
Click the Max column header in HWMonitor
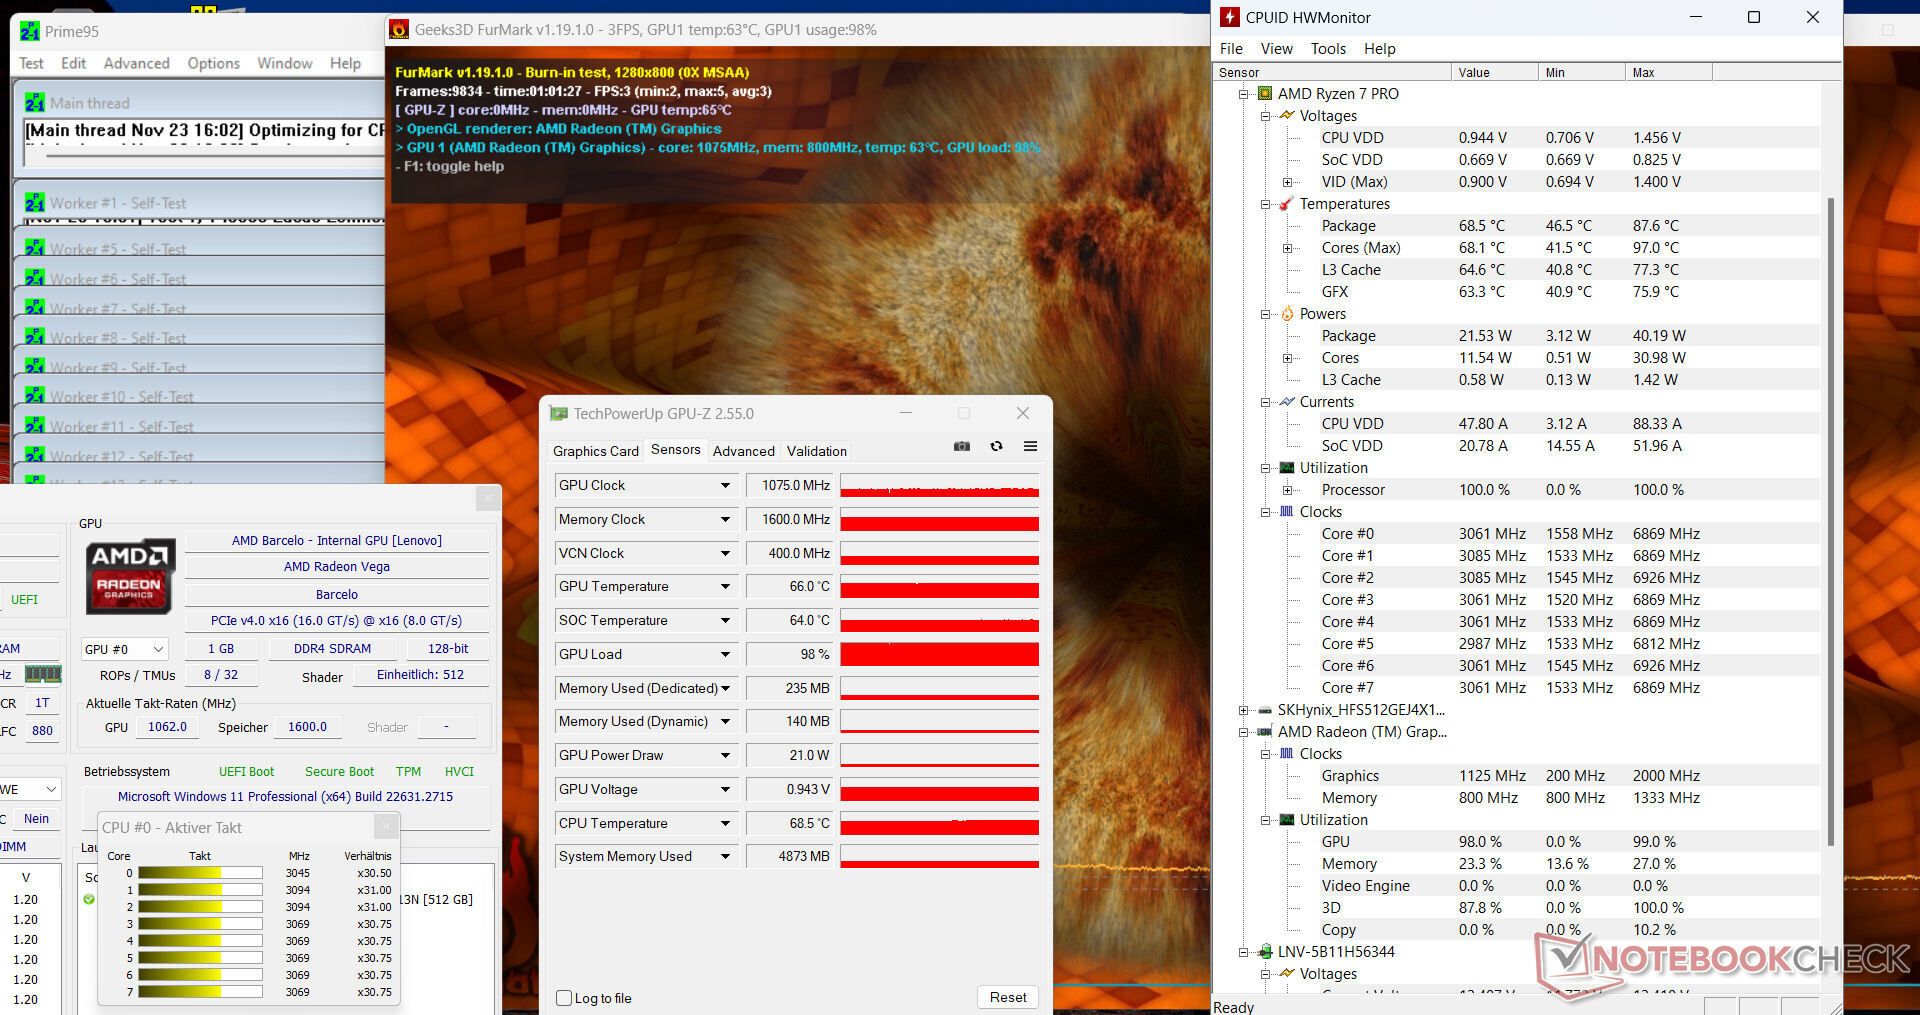coord(1668,72)
